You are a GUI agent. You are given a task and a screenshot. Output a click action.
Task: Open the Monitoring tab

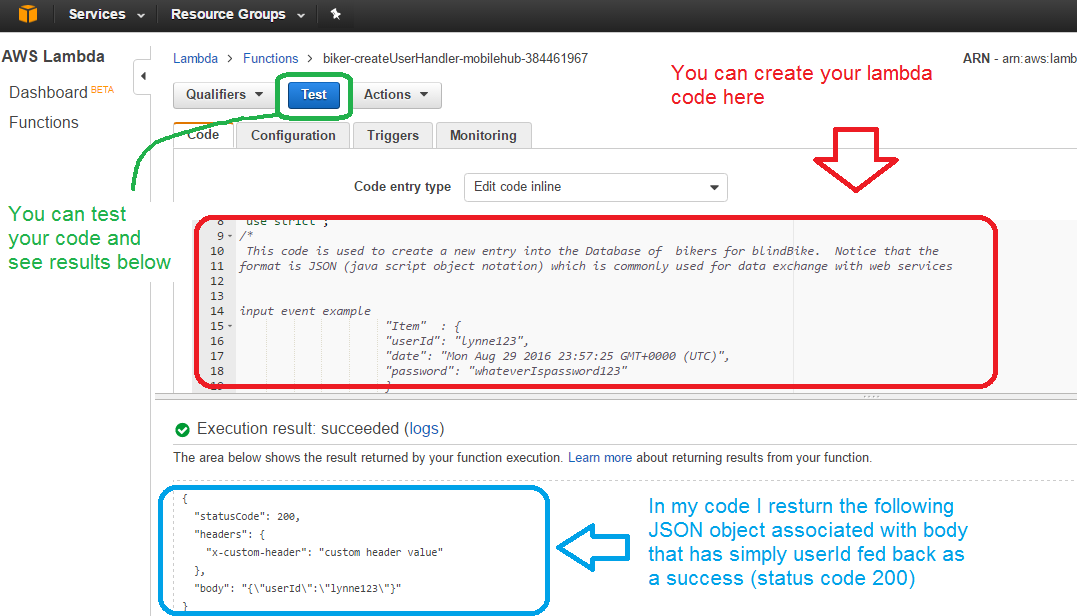tap(483, 136)
